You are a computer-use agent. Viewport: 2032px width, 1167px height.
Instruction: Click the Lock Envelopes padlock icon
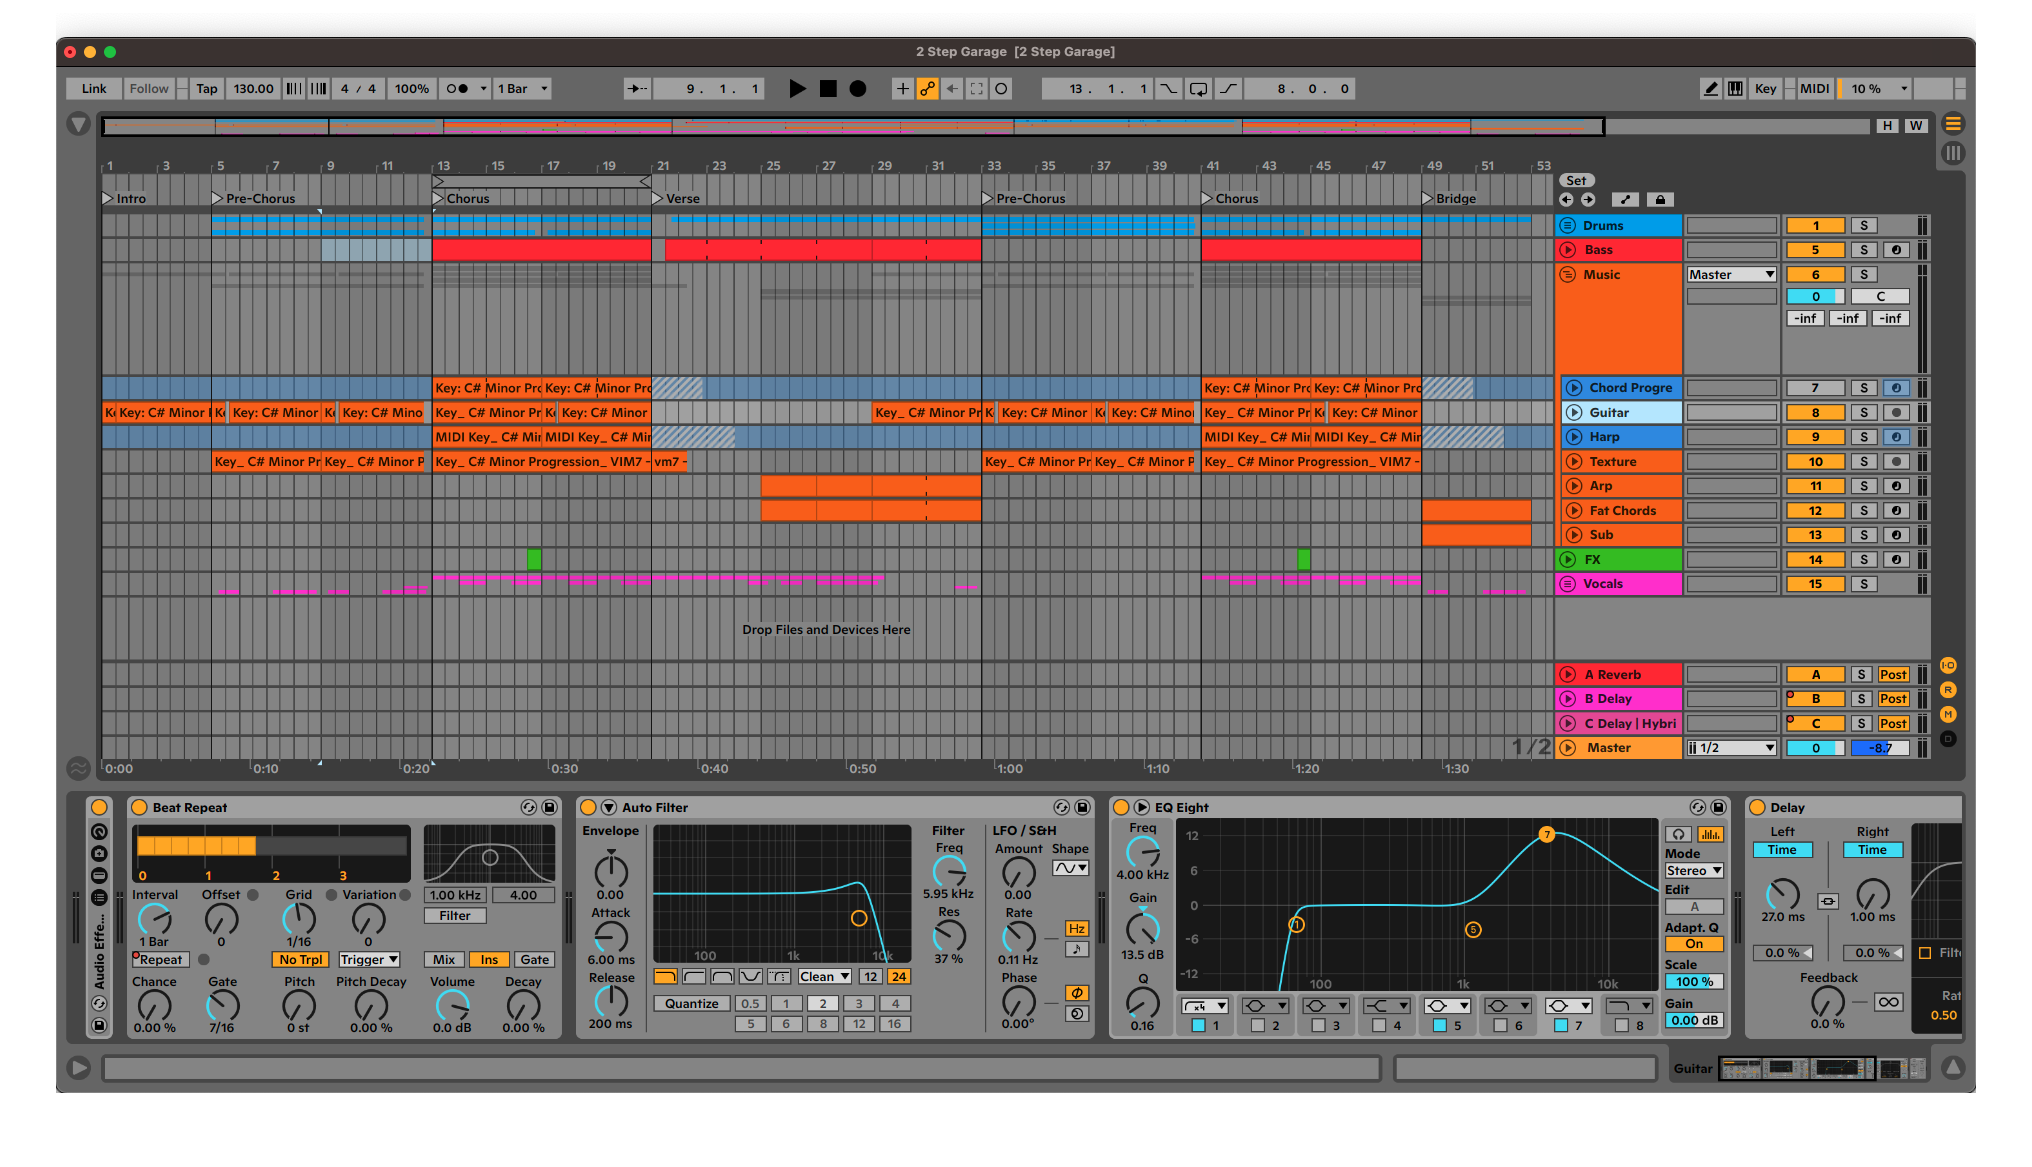(x=1660, y=200)
